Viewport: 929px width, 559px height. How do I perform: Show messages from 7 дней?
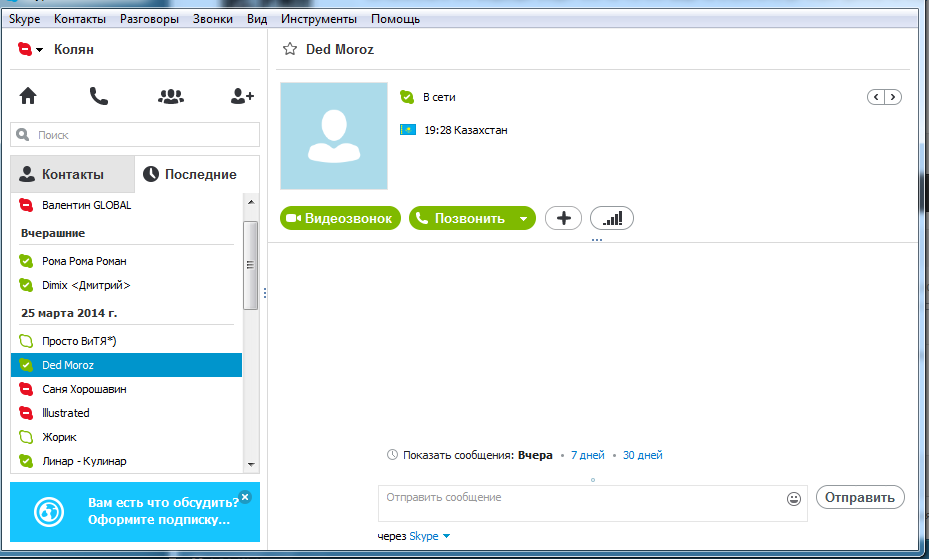[x=588, y=455]
